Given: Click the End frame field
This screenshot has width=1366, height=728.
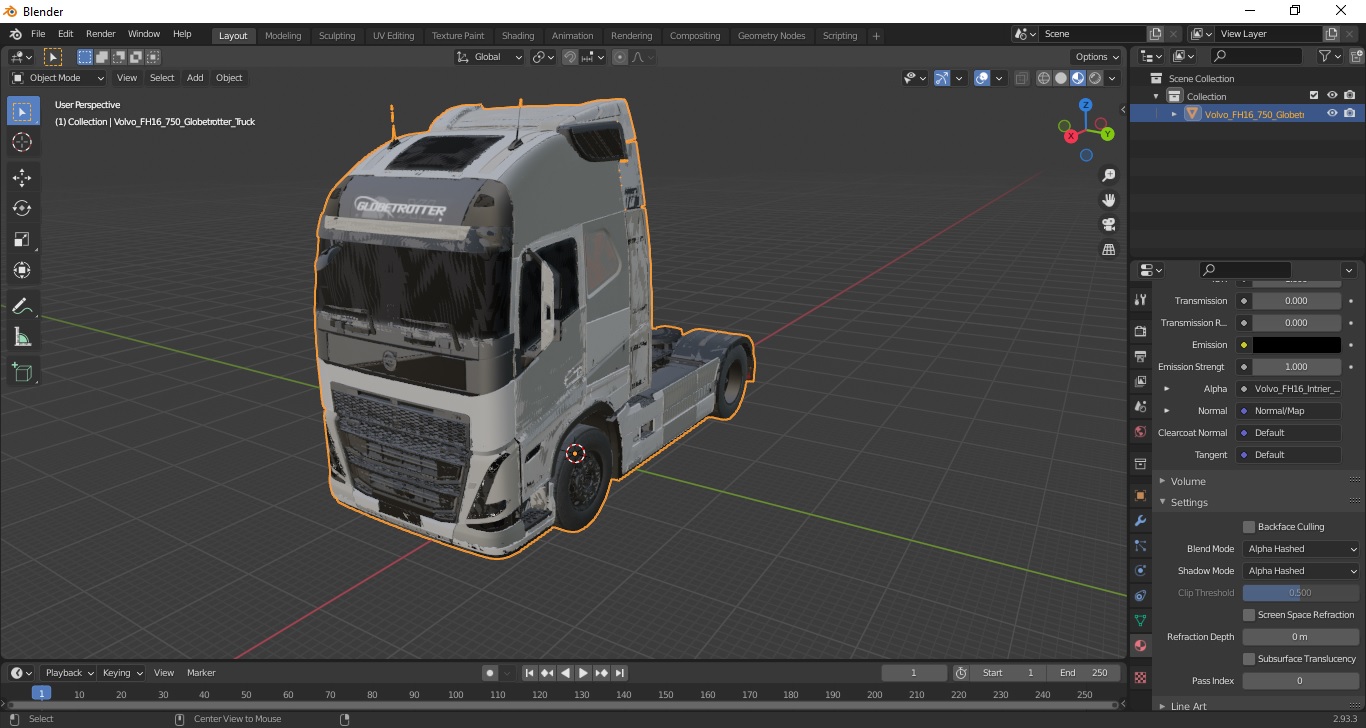Looking at the screenshot, I should pos(1084,673).
